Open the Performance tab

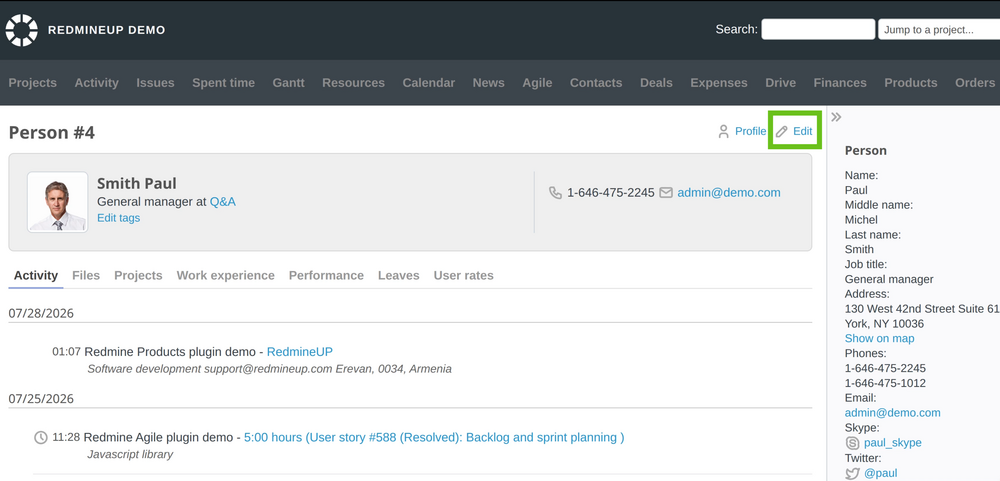point(327,276)
